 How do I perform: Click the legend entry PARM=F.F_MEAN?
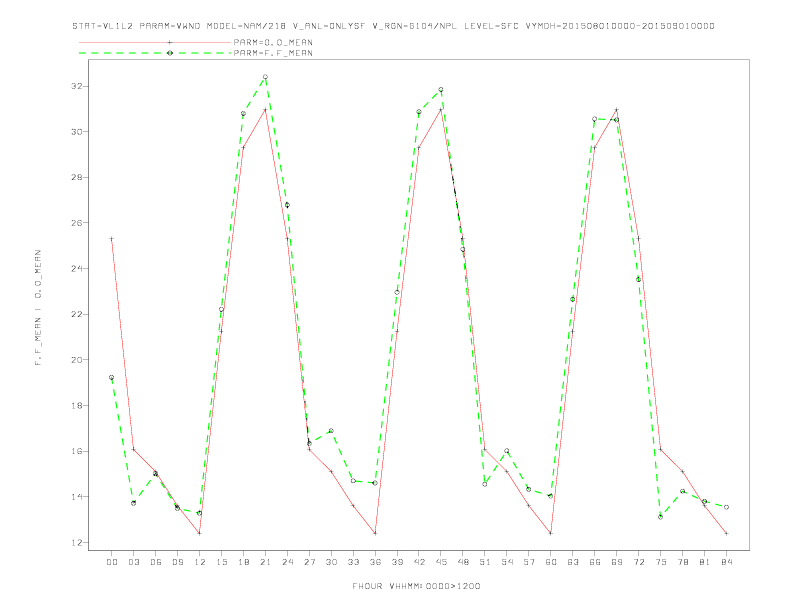[273, 53]
